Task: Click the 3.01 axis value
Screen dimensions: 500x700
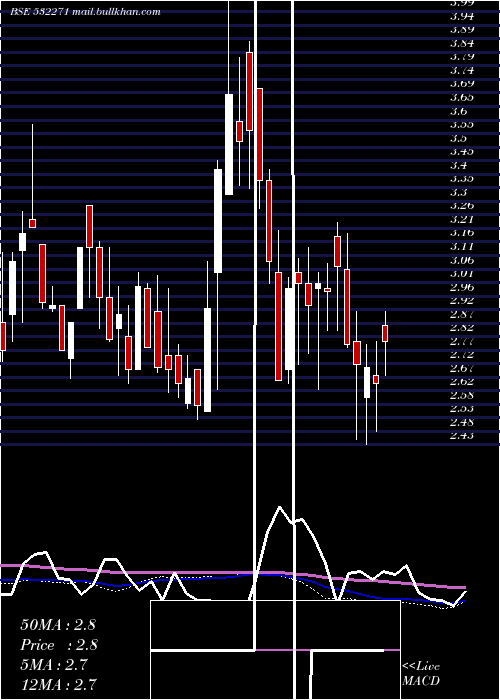Action: [462, 273]
